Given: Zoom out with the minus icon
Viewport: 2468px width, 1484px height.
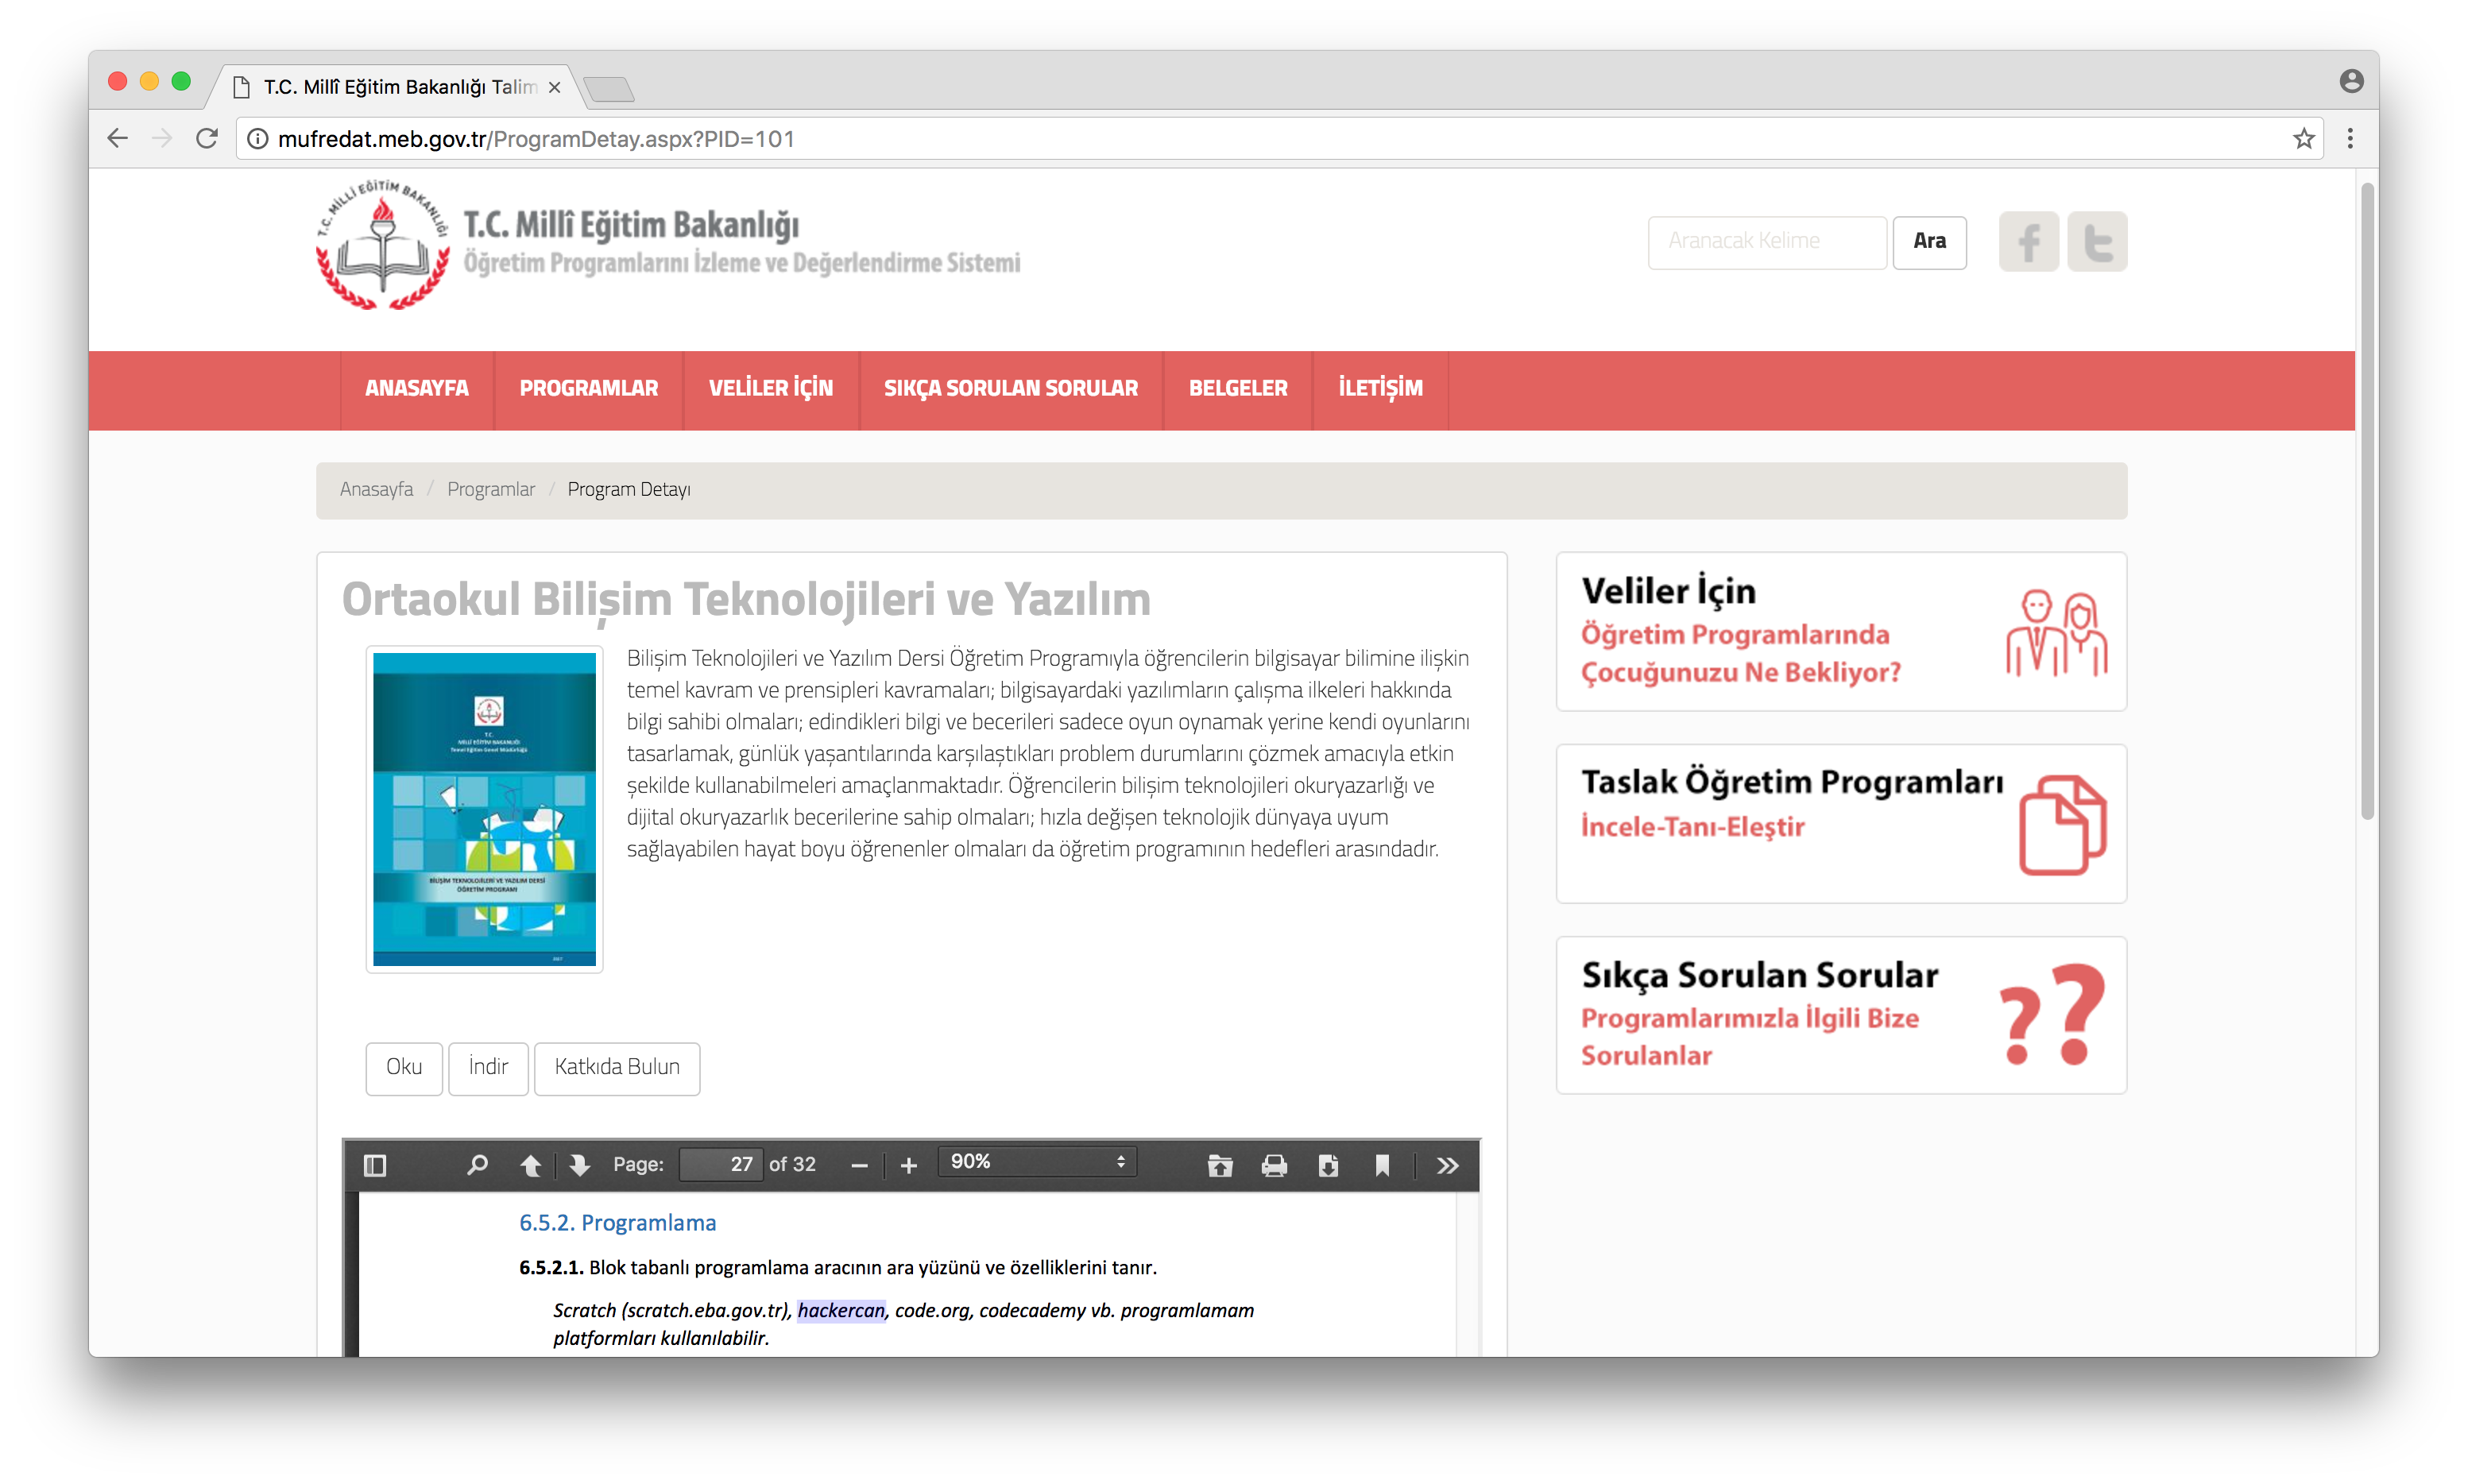Looking at the screenshot, I should [859, 1166].
